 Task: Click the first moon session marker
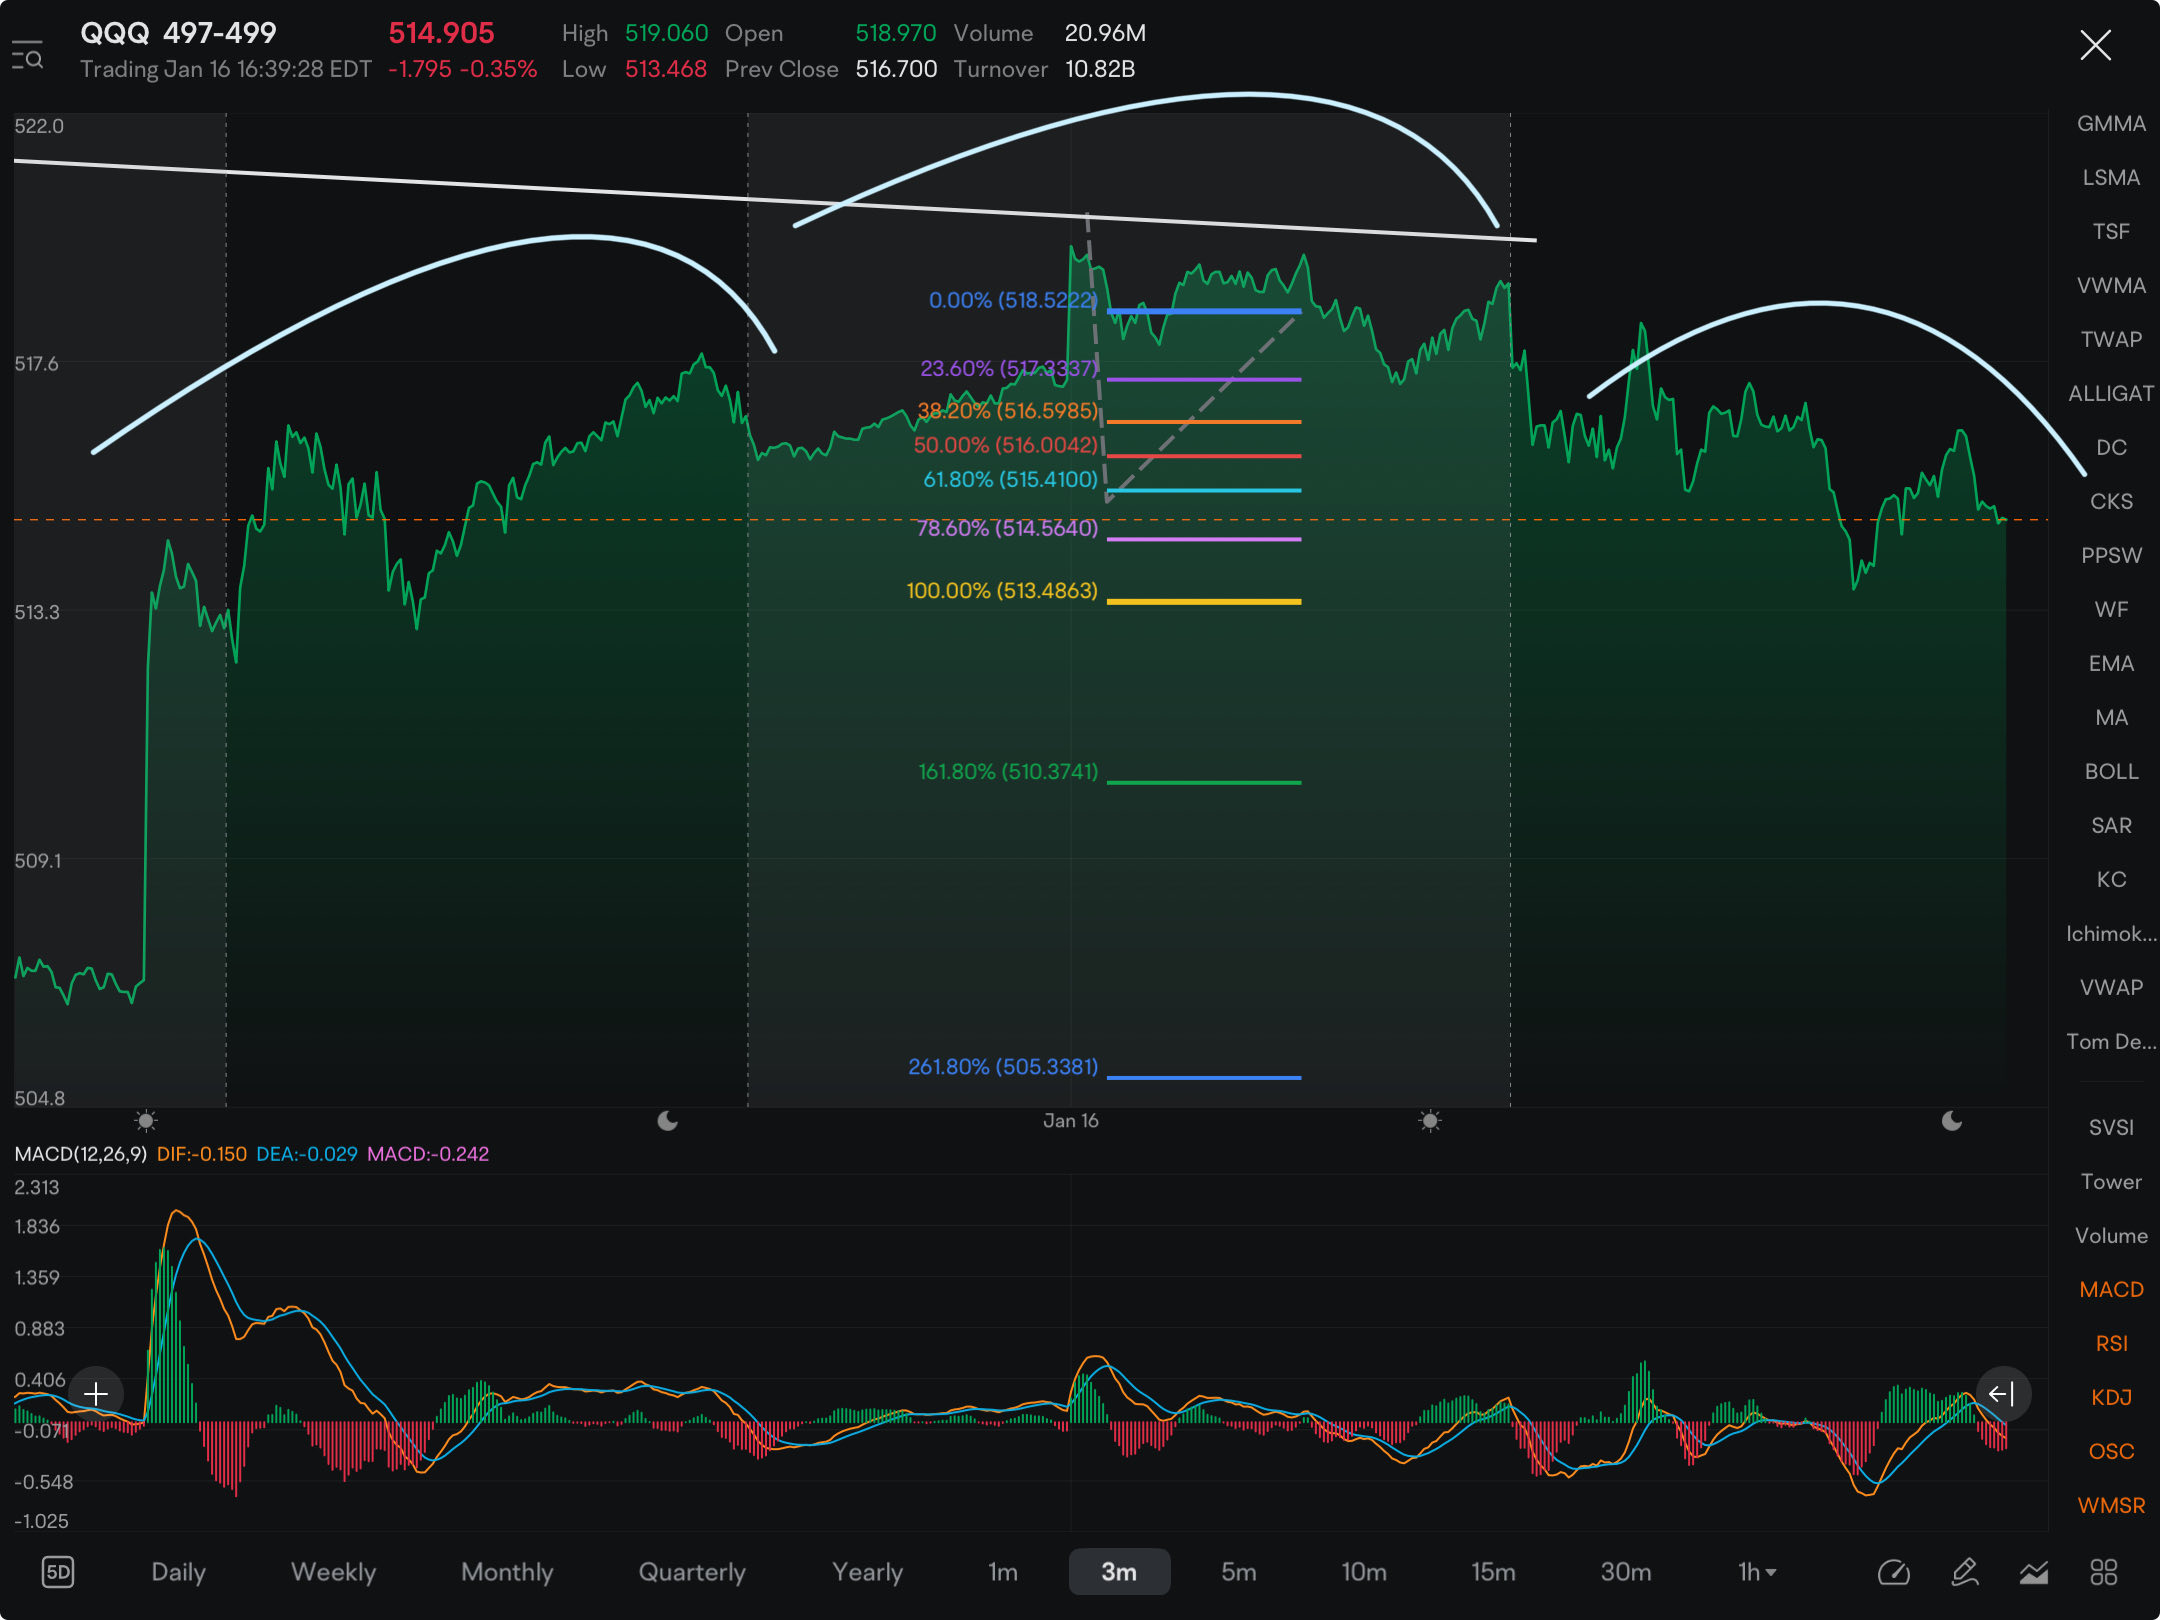coord(667,1120)
